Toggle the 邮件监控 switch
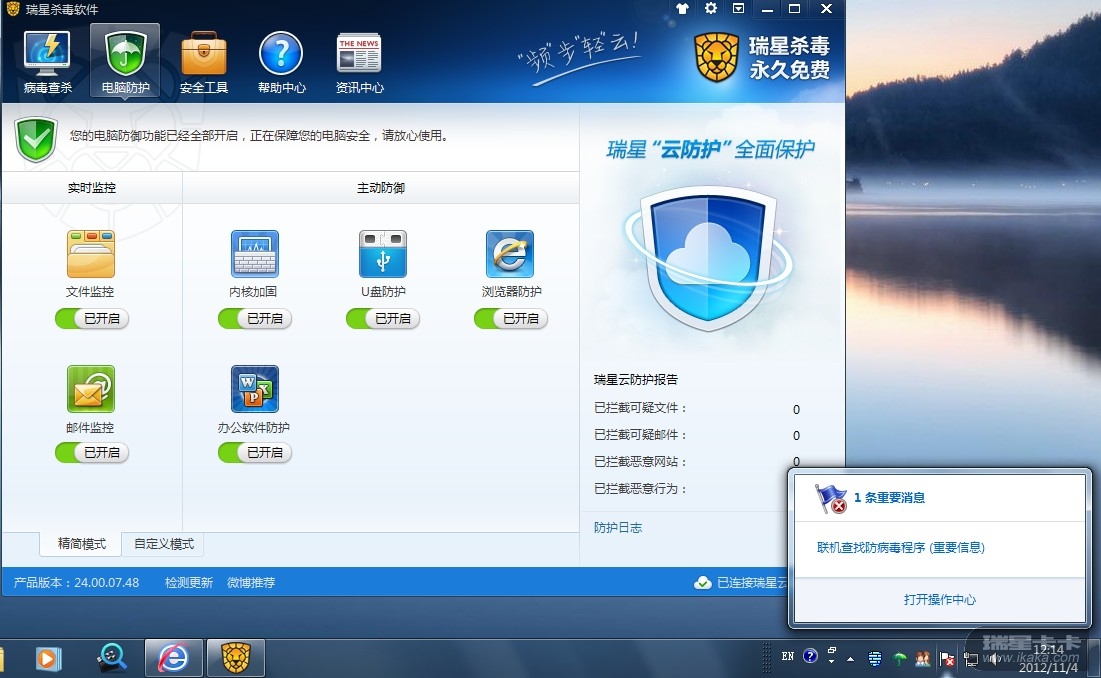Viewport: 1101px width, 678px height. pyautogui.click(x=92, y=453)
